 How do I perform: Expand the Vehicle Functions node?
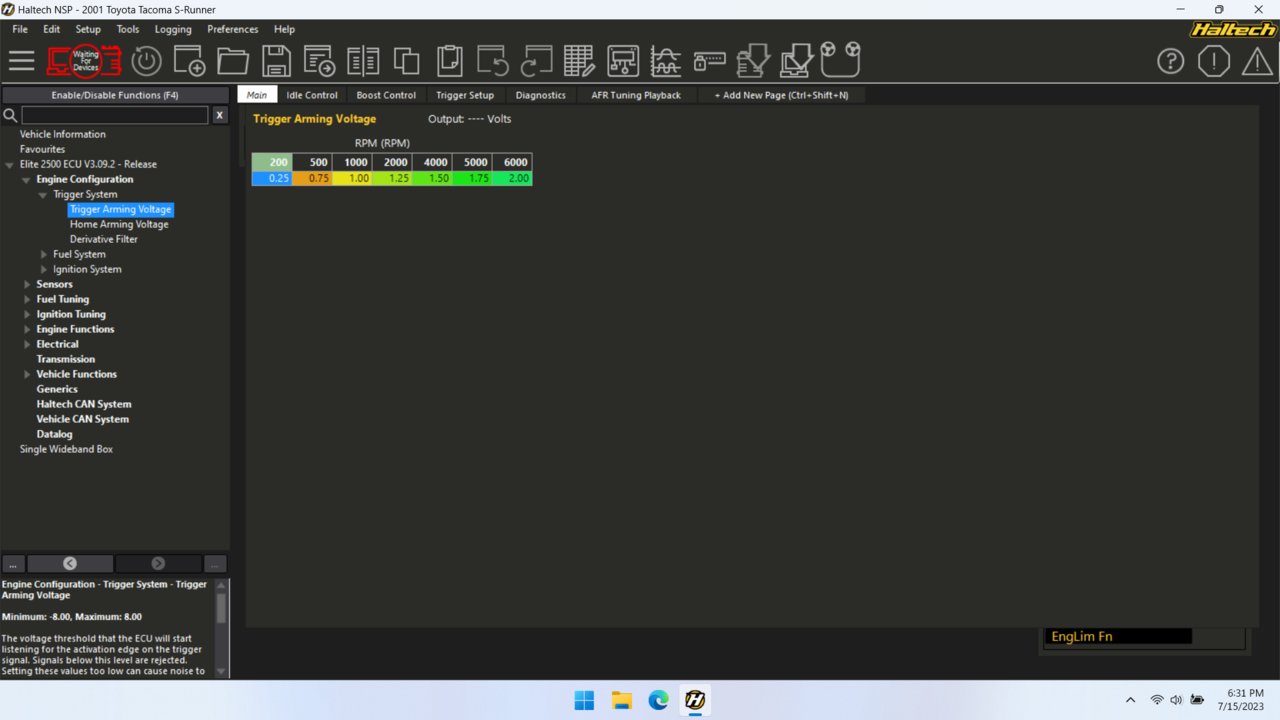[26, 374]
